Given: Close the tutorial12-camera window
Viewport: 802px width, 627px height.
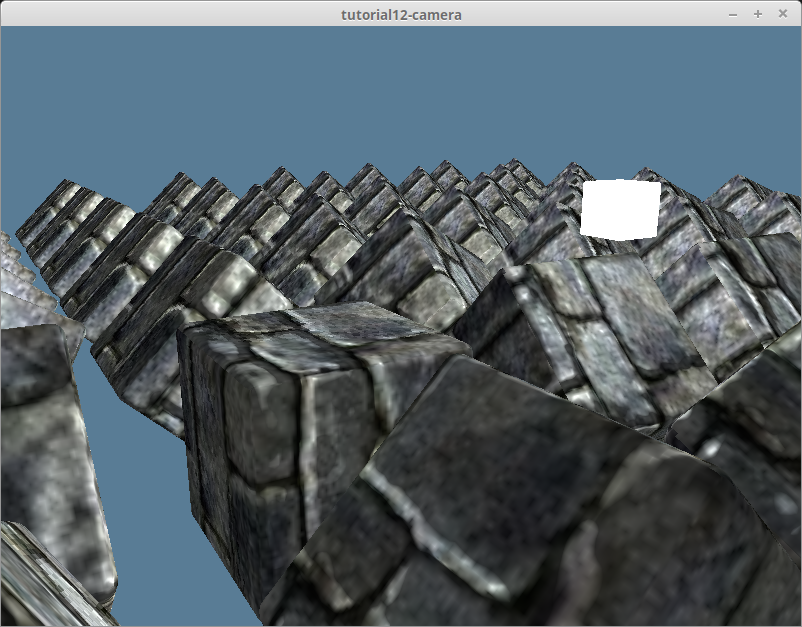Looking at the screenshot, I should click(781, 14).
